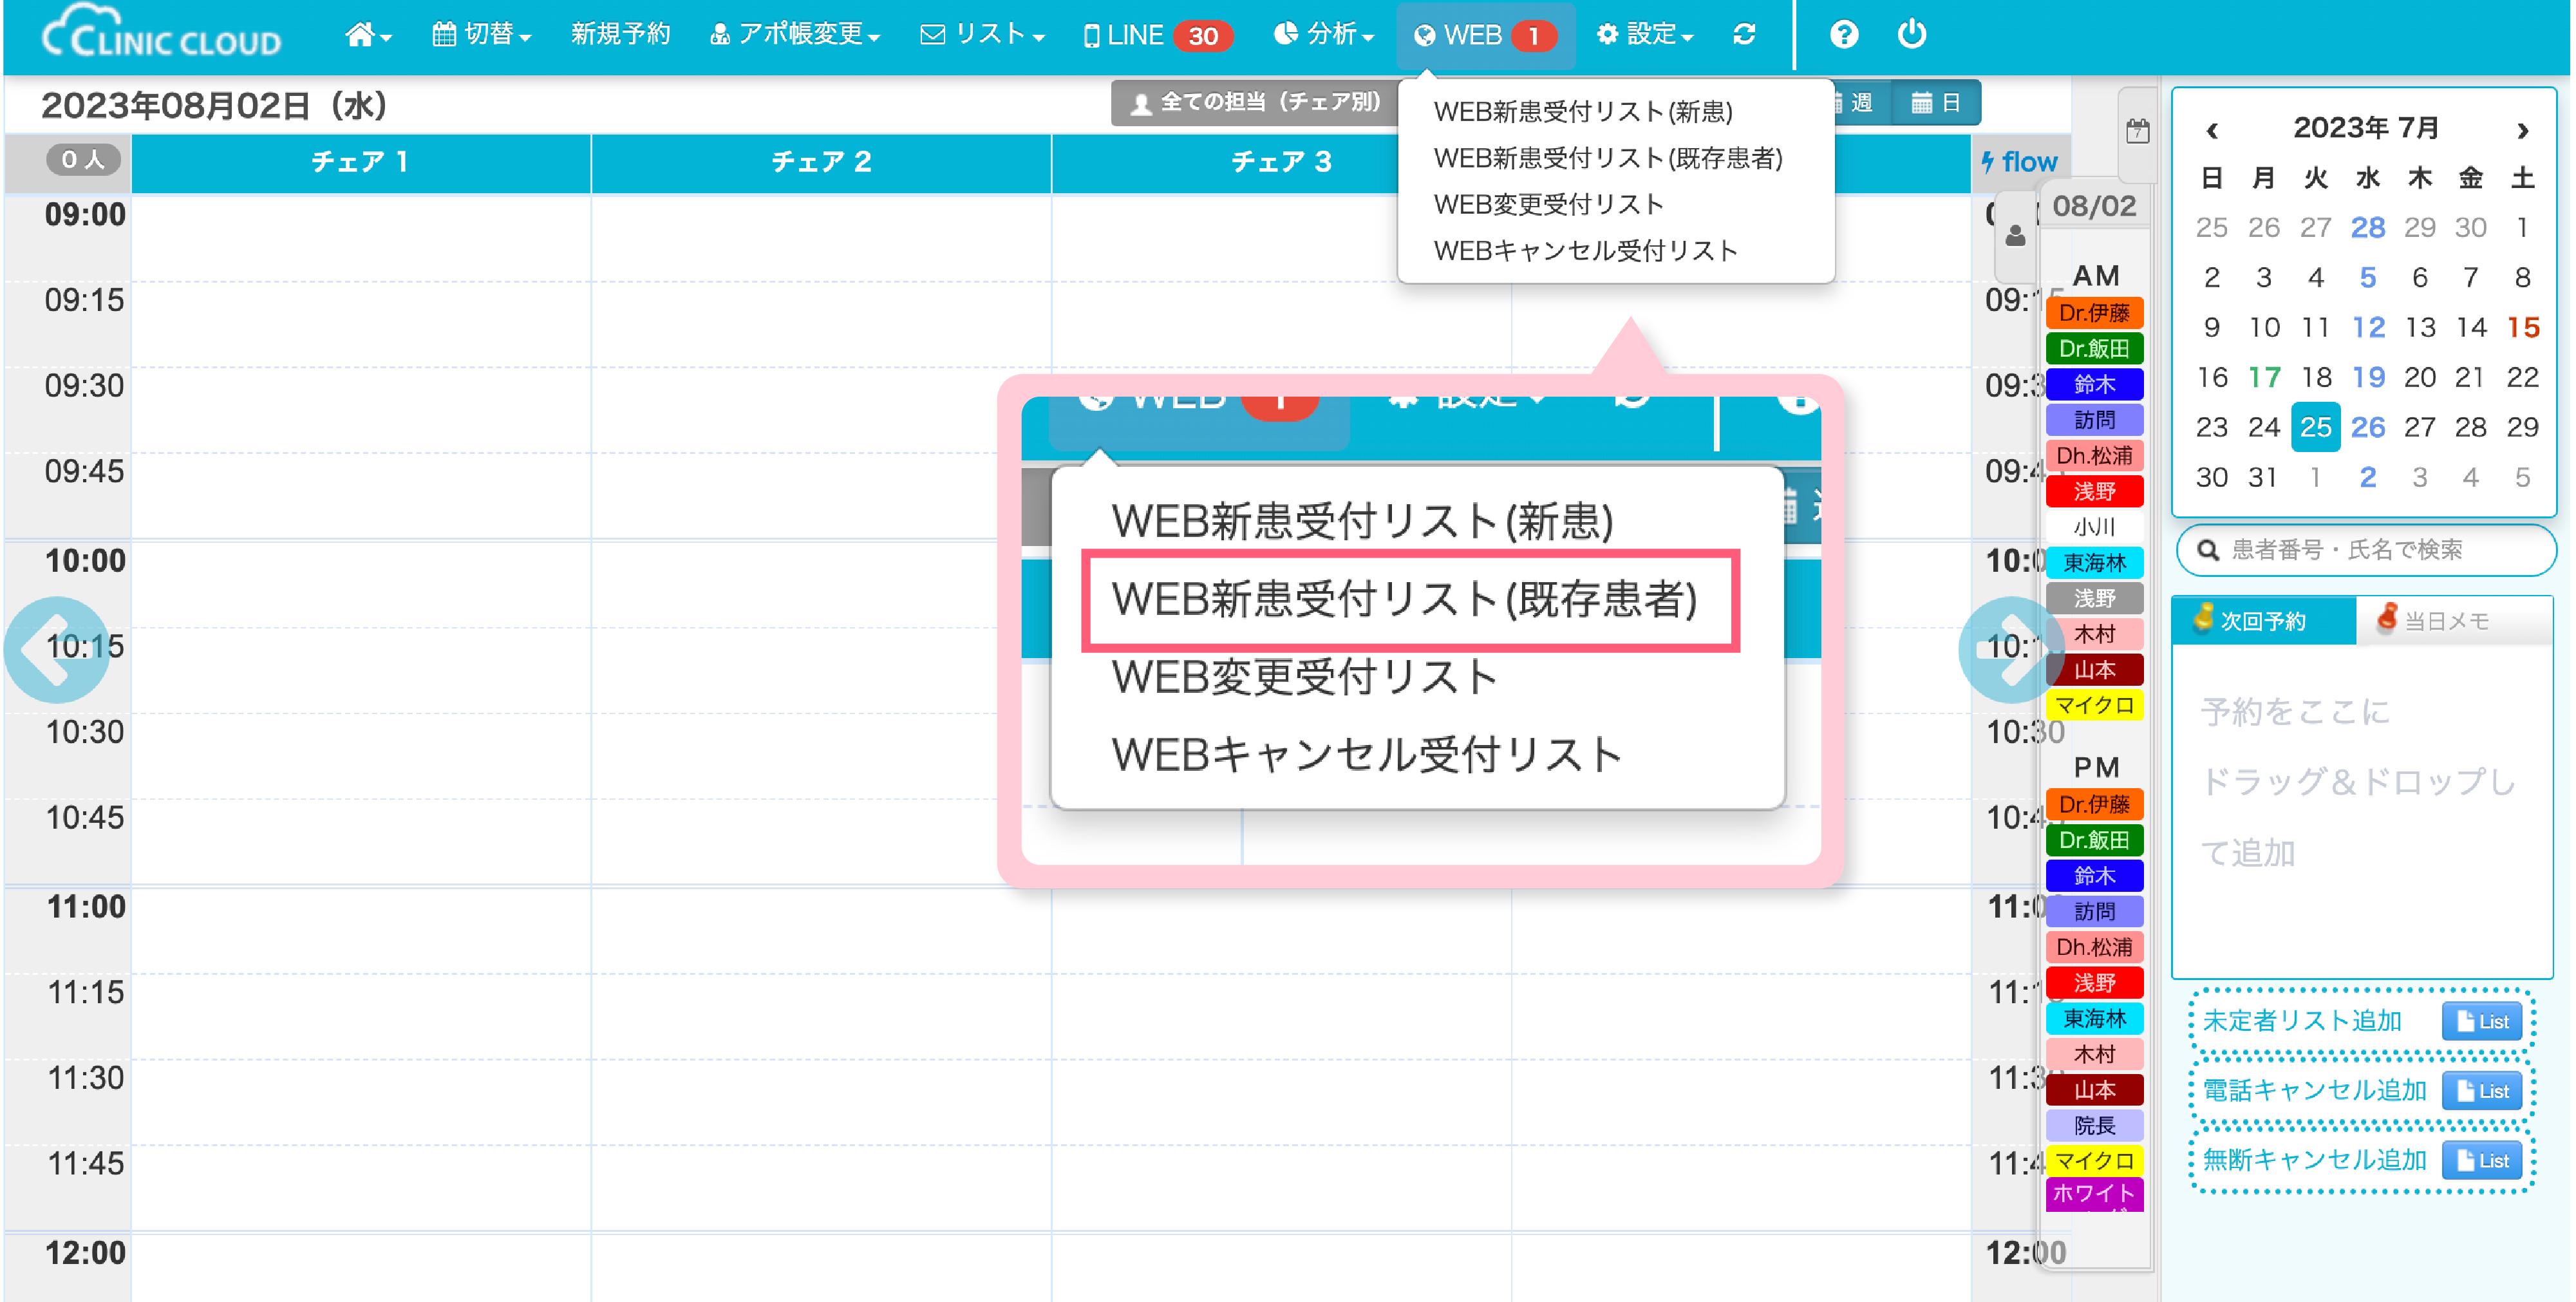Click the List button beside 未定者リスト追加
Viewport: 2576px width, 1302px height.
pos(2482,1021)
